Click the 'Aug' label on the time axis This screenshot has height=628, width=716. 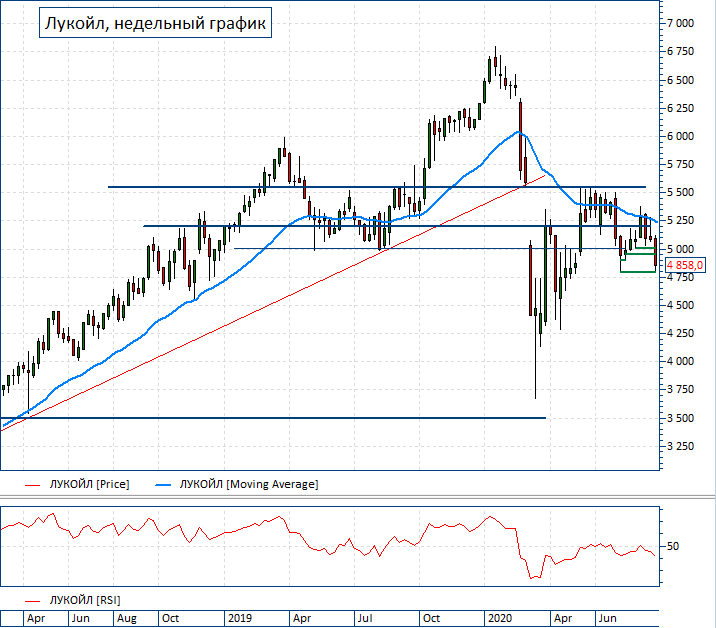coord(126,618)
